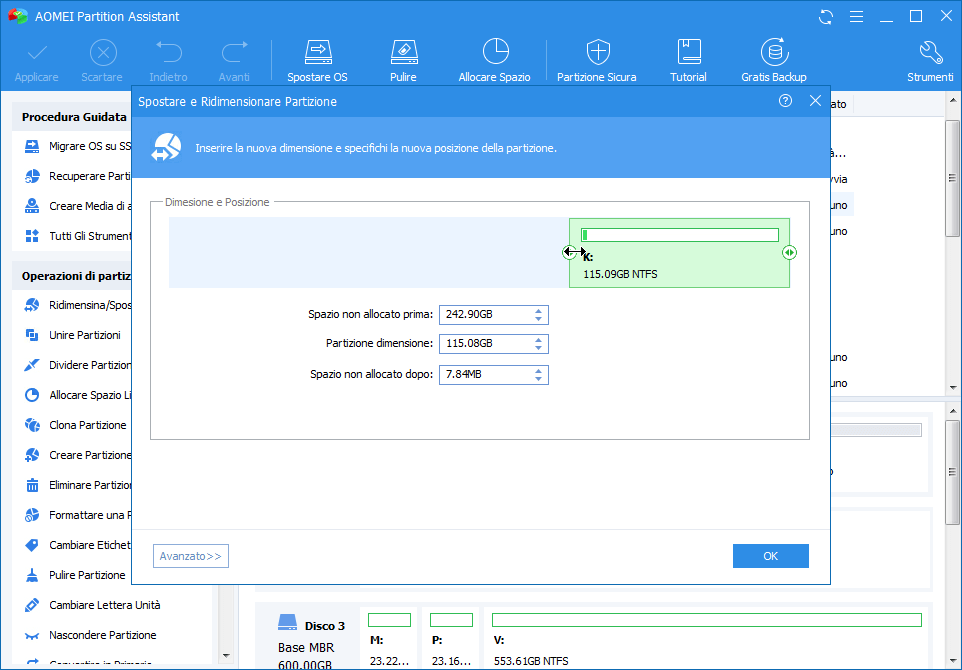Decrease Partizione dimensione value
This screenshot has width=962, height=670.
tap(538, 348)
